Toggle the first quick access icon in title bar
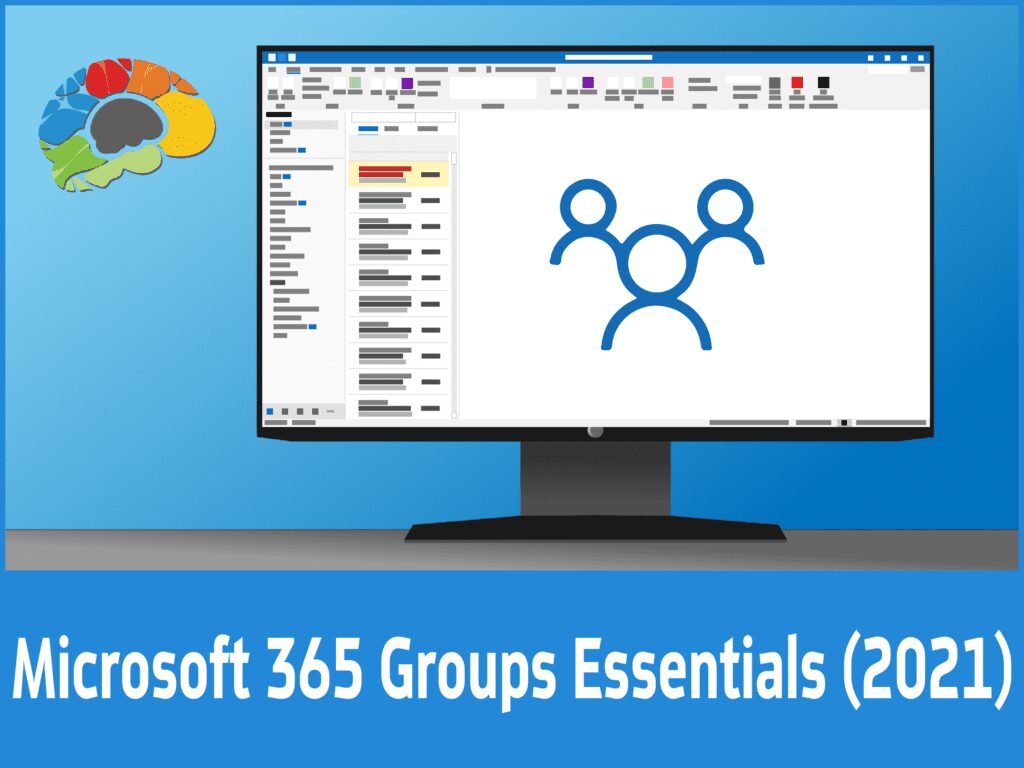Viewport: 1024px width, 768px height. click(x=270, y=57)
